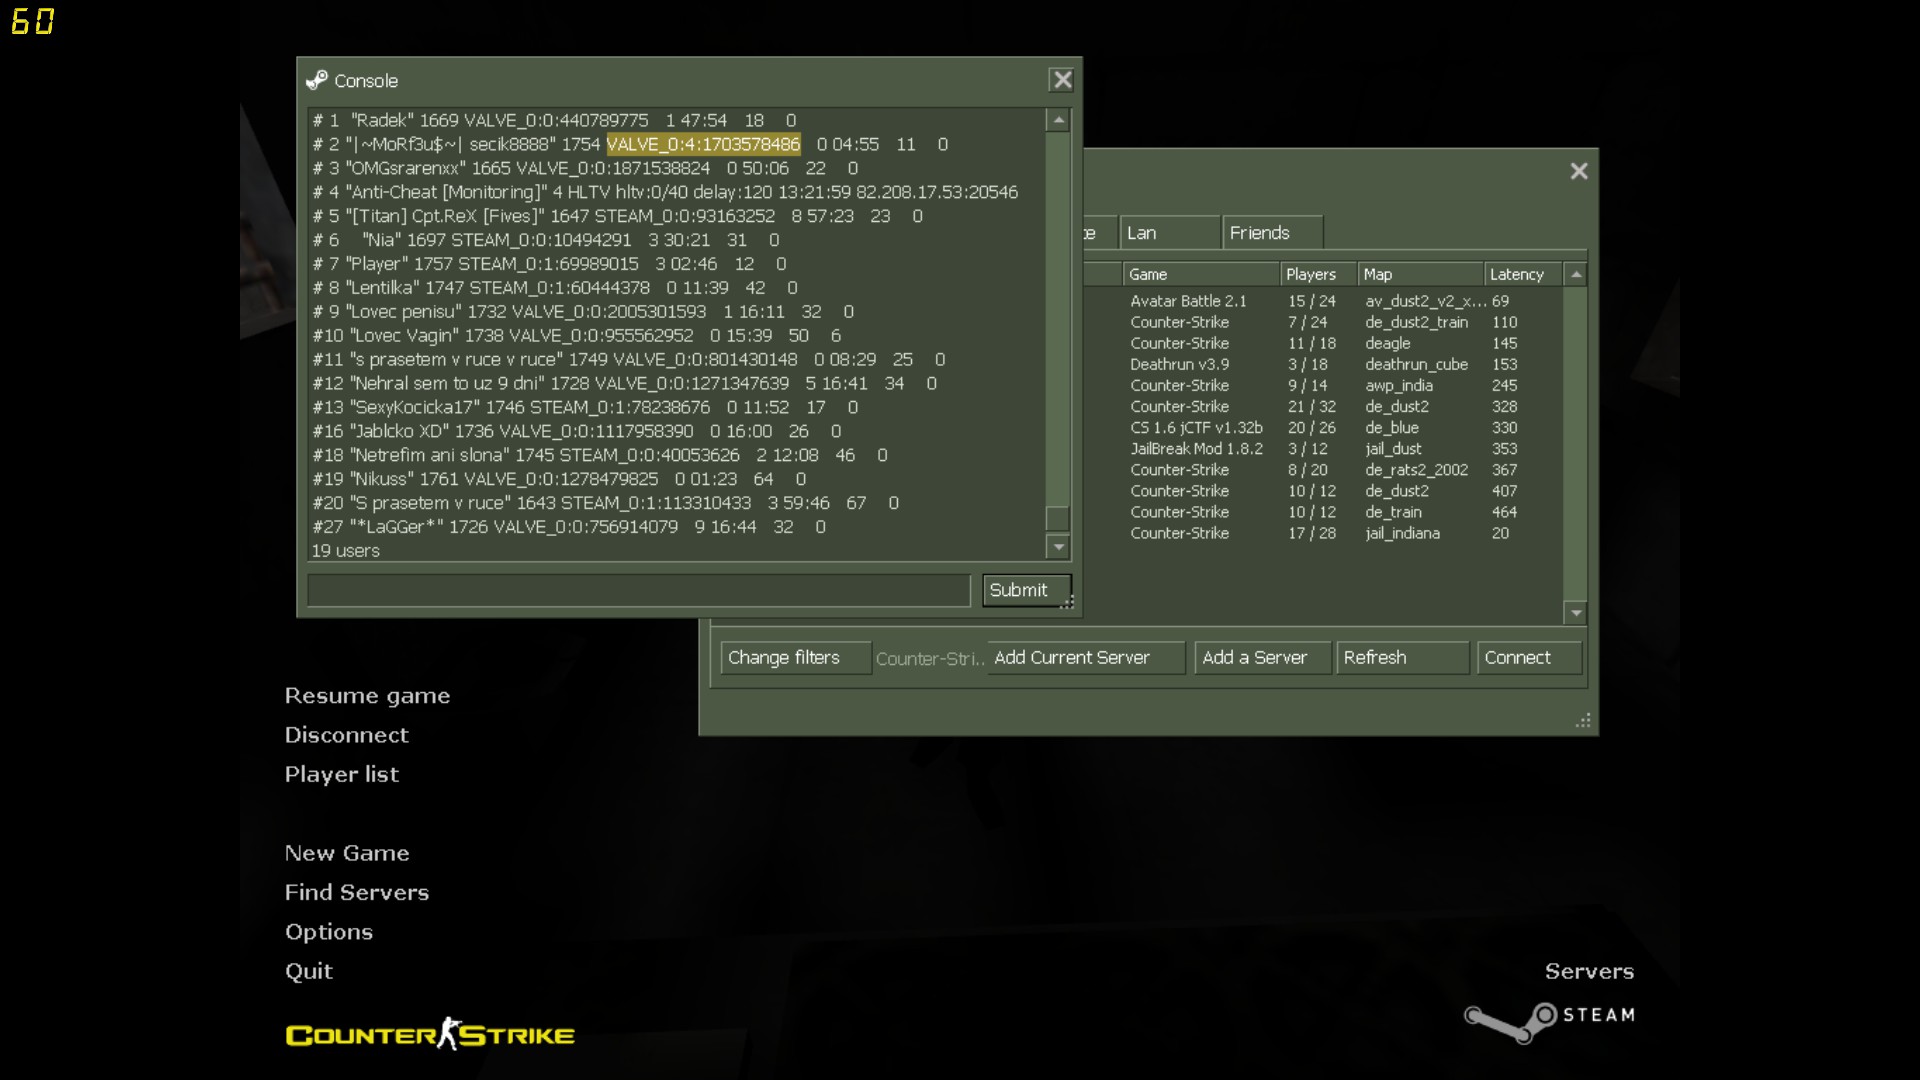Click the console resize grip
The width and height of the screenshot is (1920, 1080).
point(1067,602)
